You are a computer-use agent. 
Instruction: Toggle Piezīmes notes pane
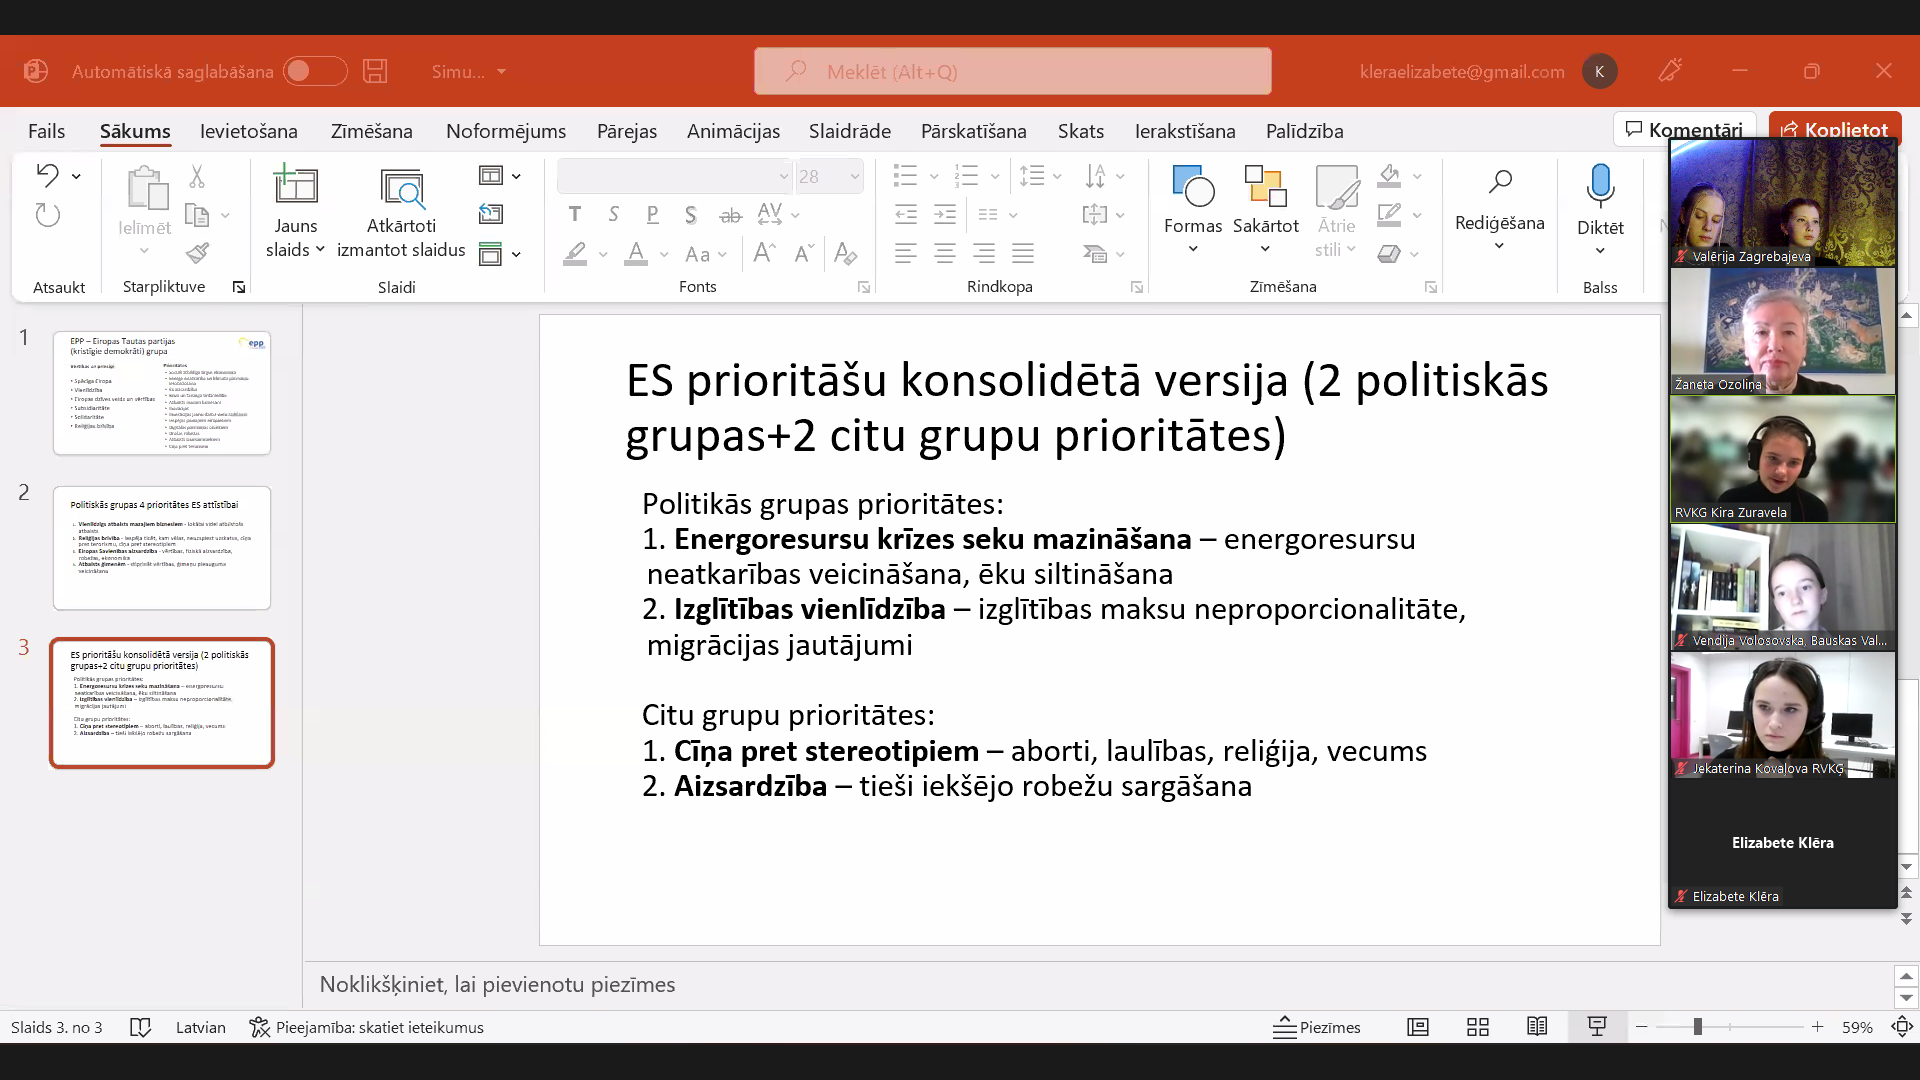pos(1316,1027)
